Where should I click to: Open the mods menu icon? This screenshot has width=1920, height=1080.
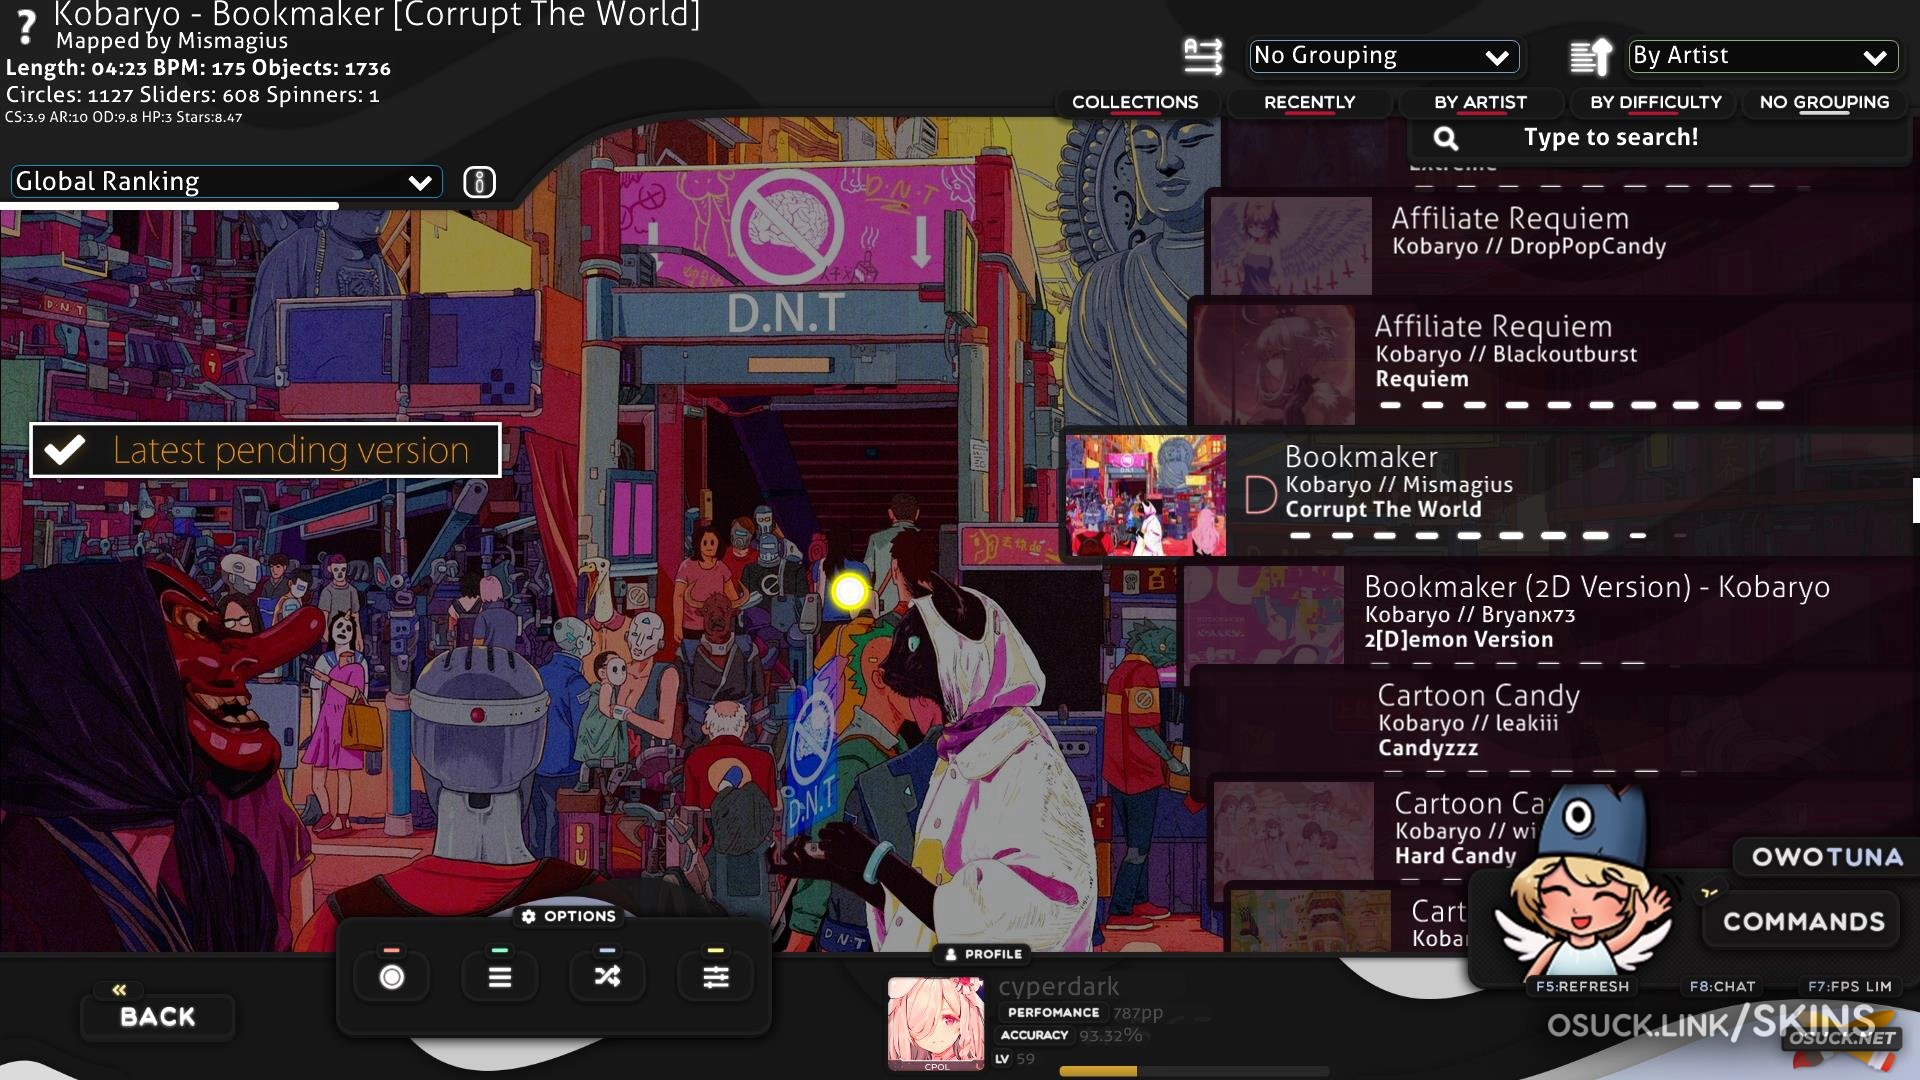[500, 977]
